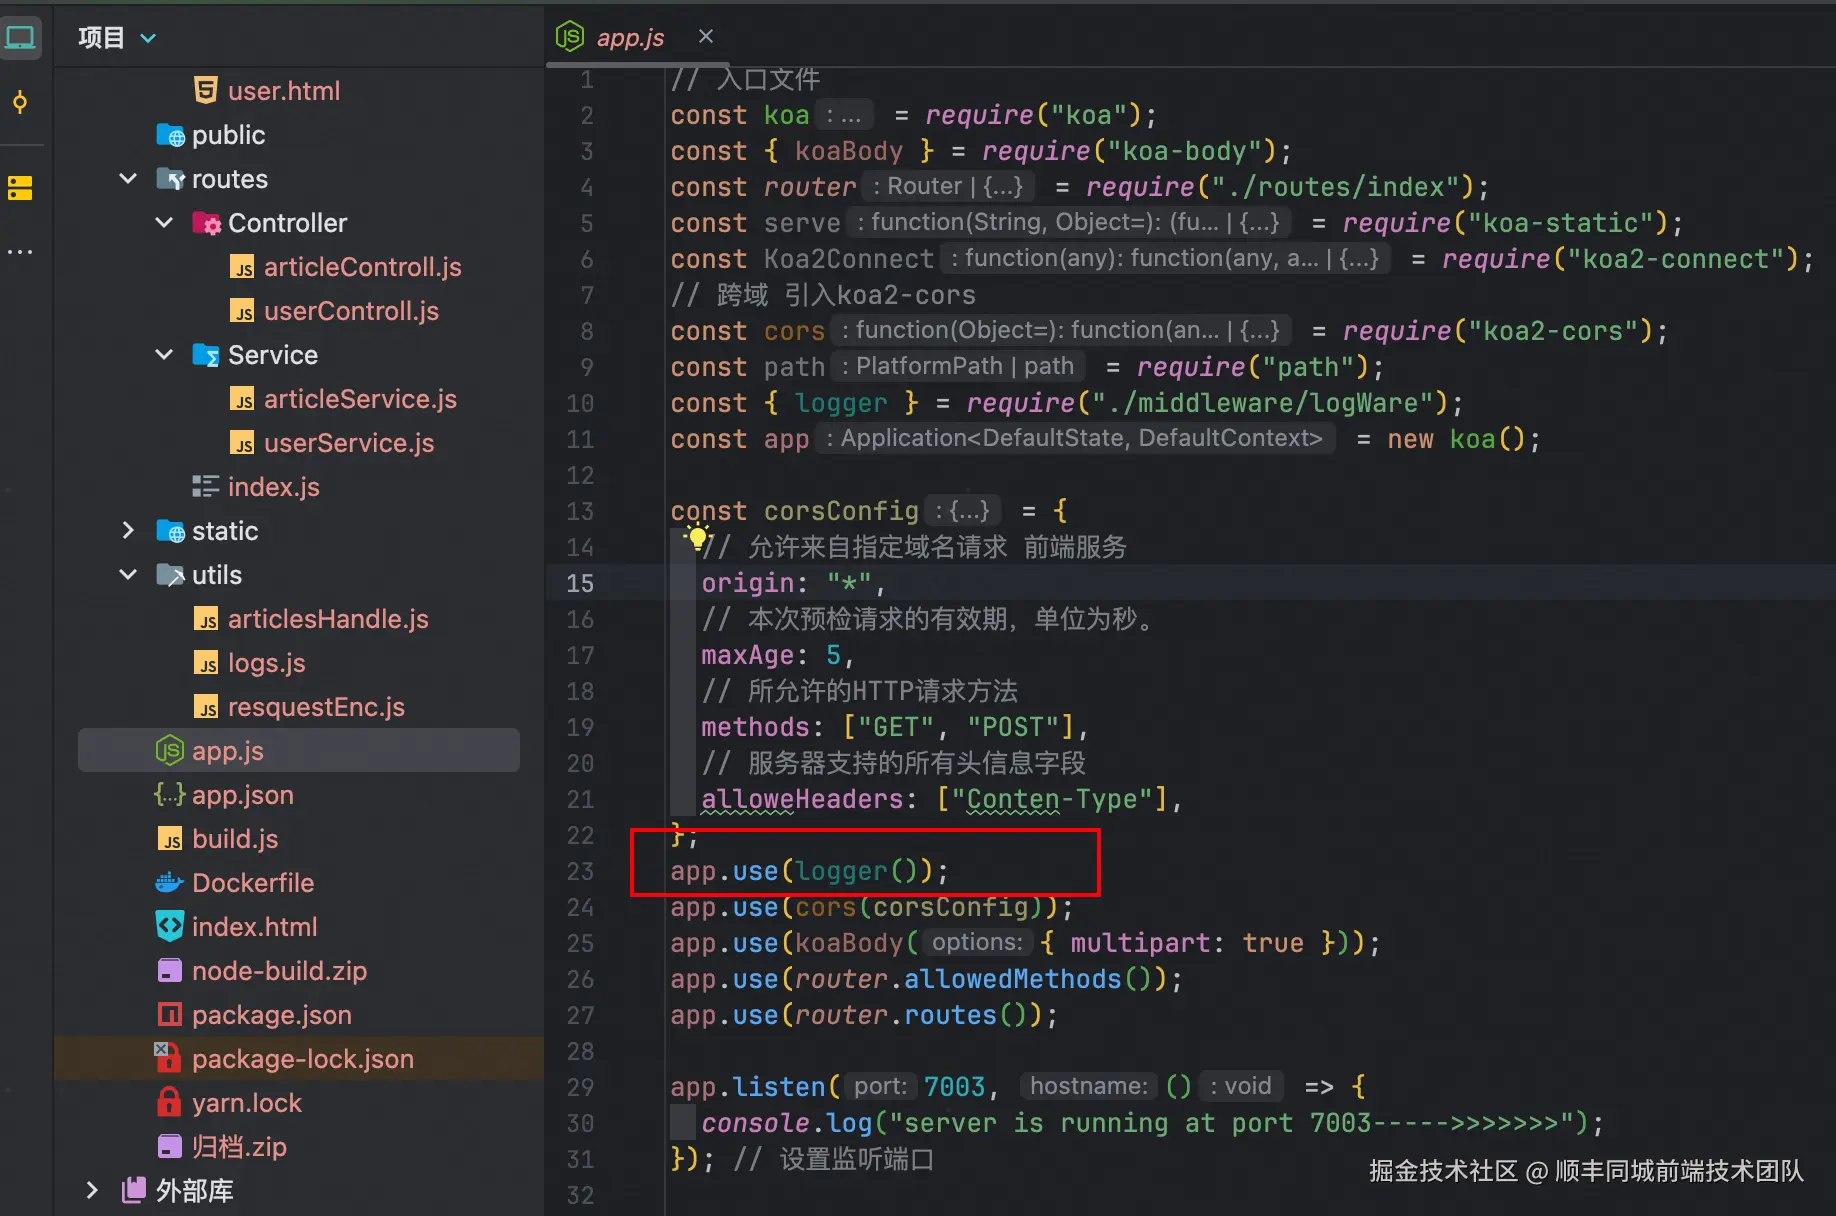Expand the static folder
The width and height of the screenshot is (1836, 1216).
[128, 531]
